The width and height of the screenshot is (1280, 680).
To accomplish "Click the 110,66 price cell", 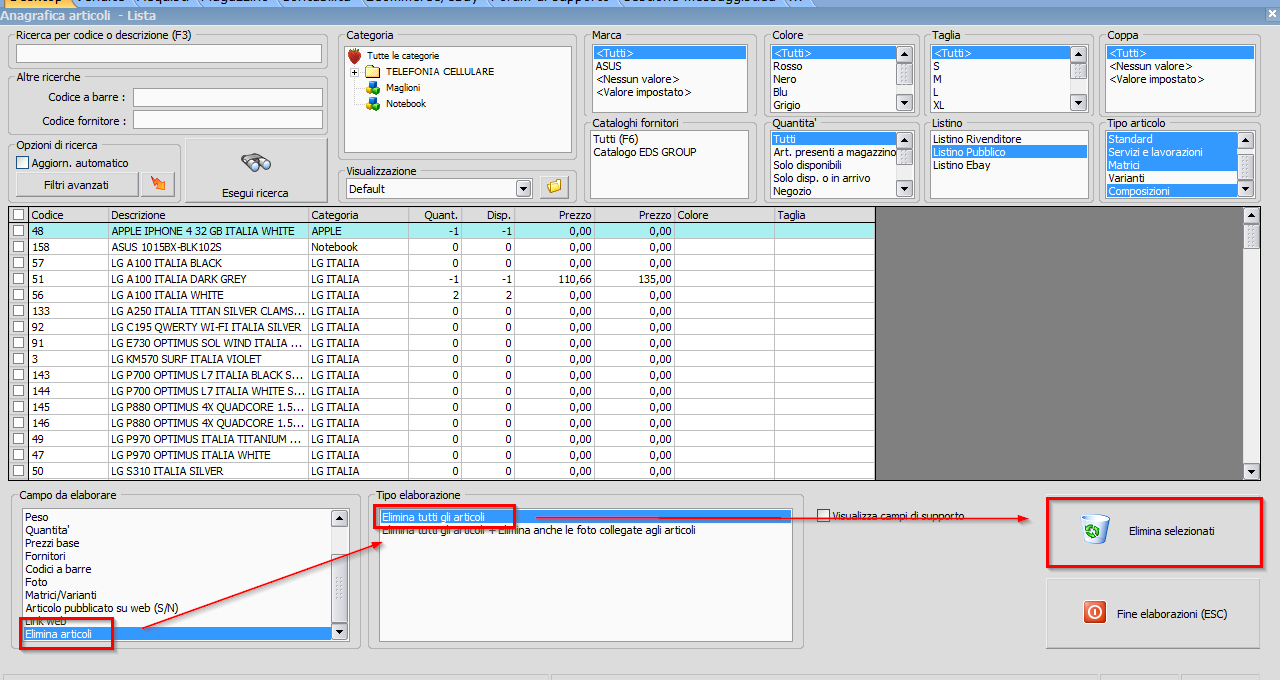I will (554, 279).
